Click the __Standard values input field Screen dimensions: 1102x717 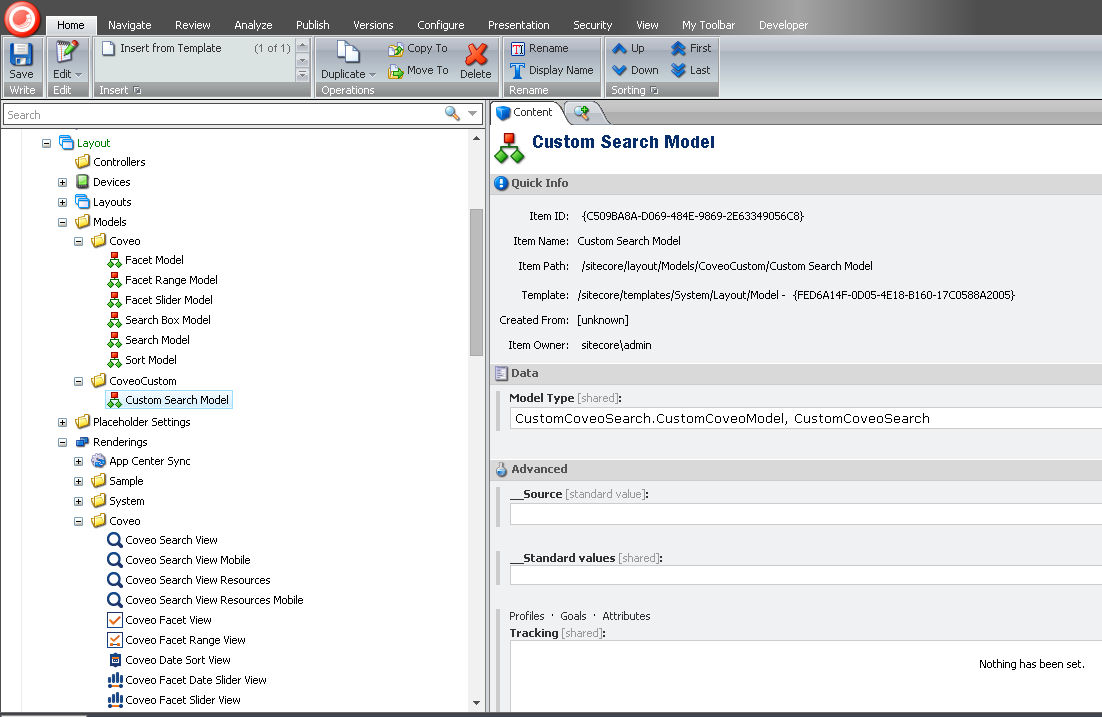click(x=805, y=575)
